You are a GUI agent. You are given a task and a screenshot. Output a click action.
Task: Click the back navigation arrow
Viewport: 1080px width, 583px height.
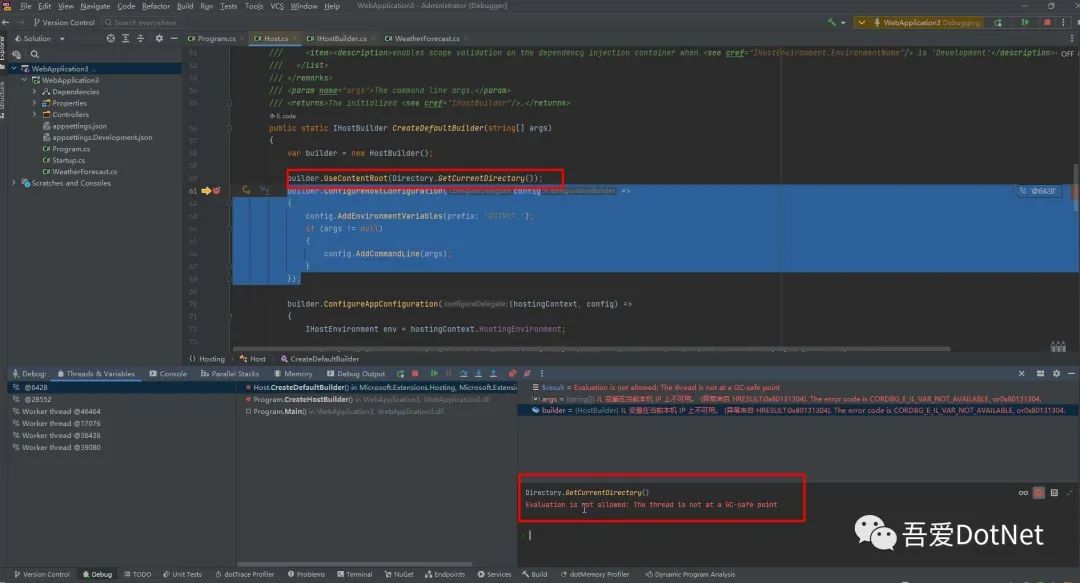[6, 22]
